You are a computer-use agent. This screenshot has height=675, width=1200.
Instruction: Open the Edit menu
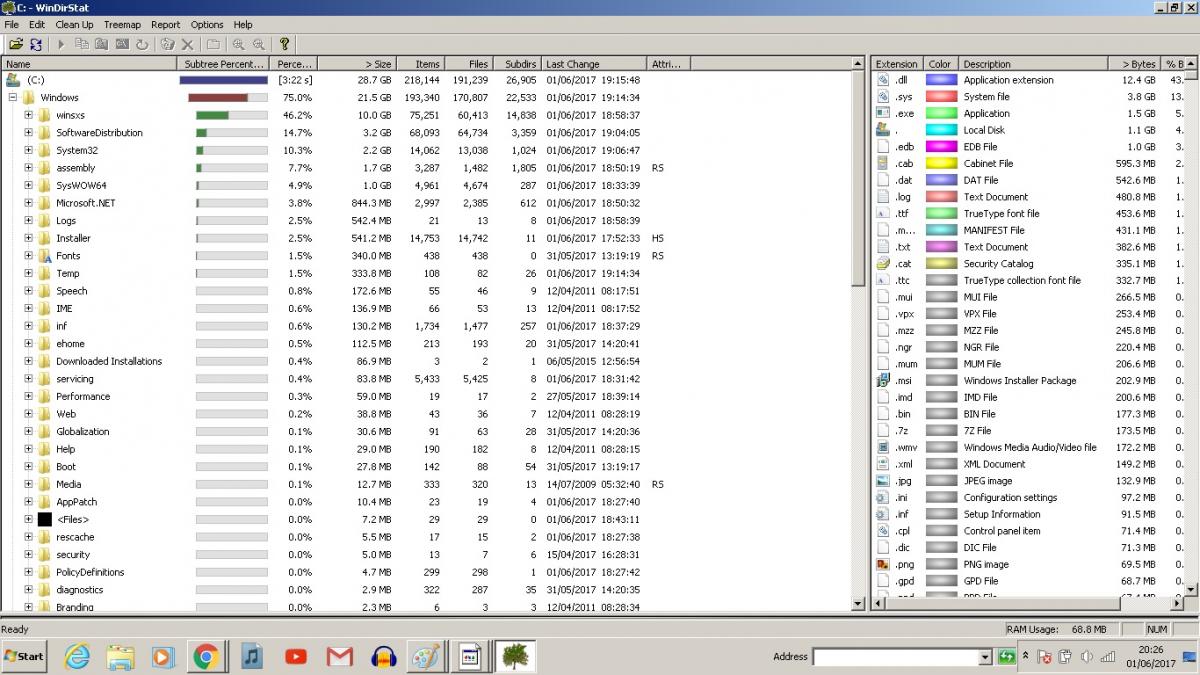(x=37, y=24)
